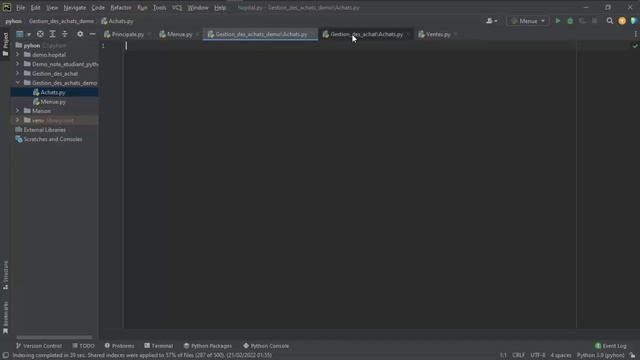Click the Debug bug icon

click(x=570, y=21)
